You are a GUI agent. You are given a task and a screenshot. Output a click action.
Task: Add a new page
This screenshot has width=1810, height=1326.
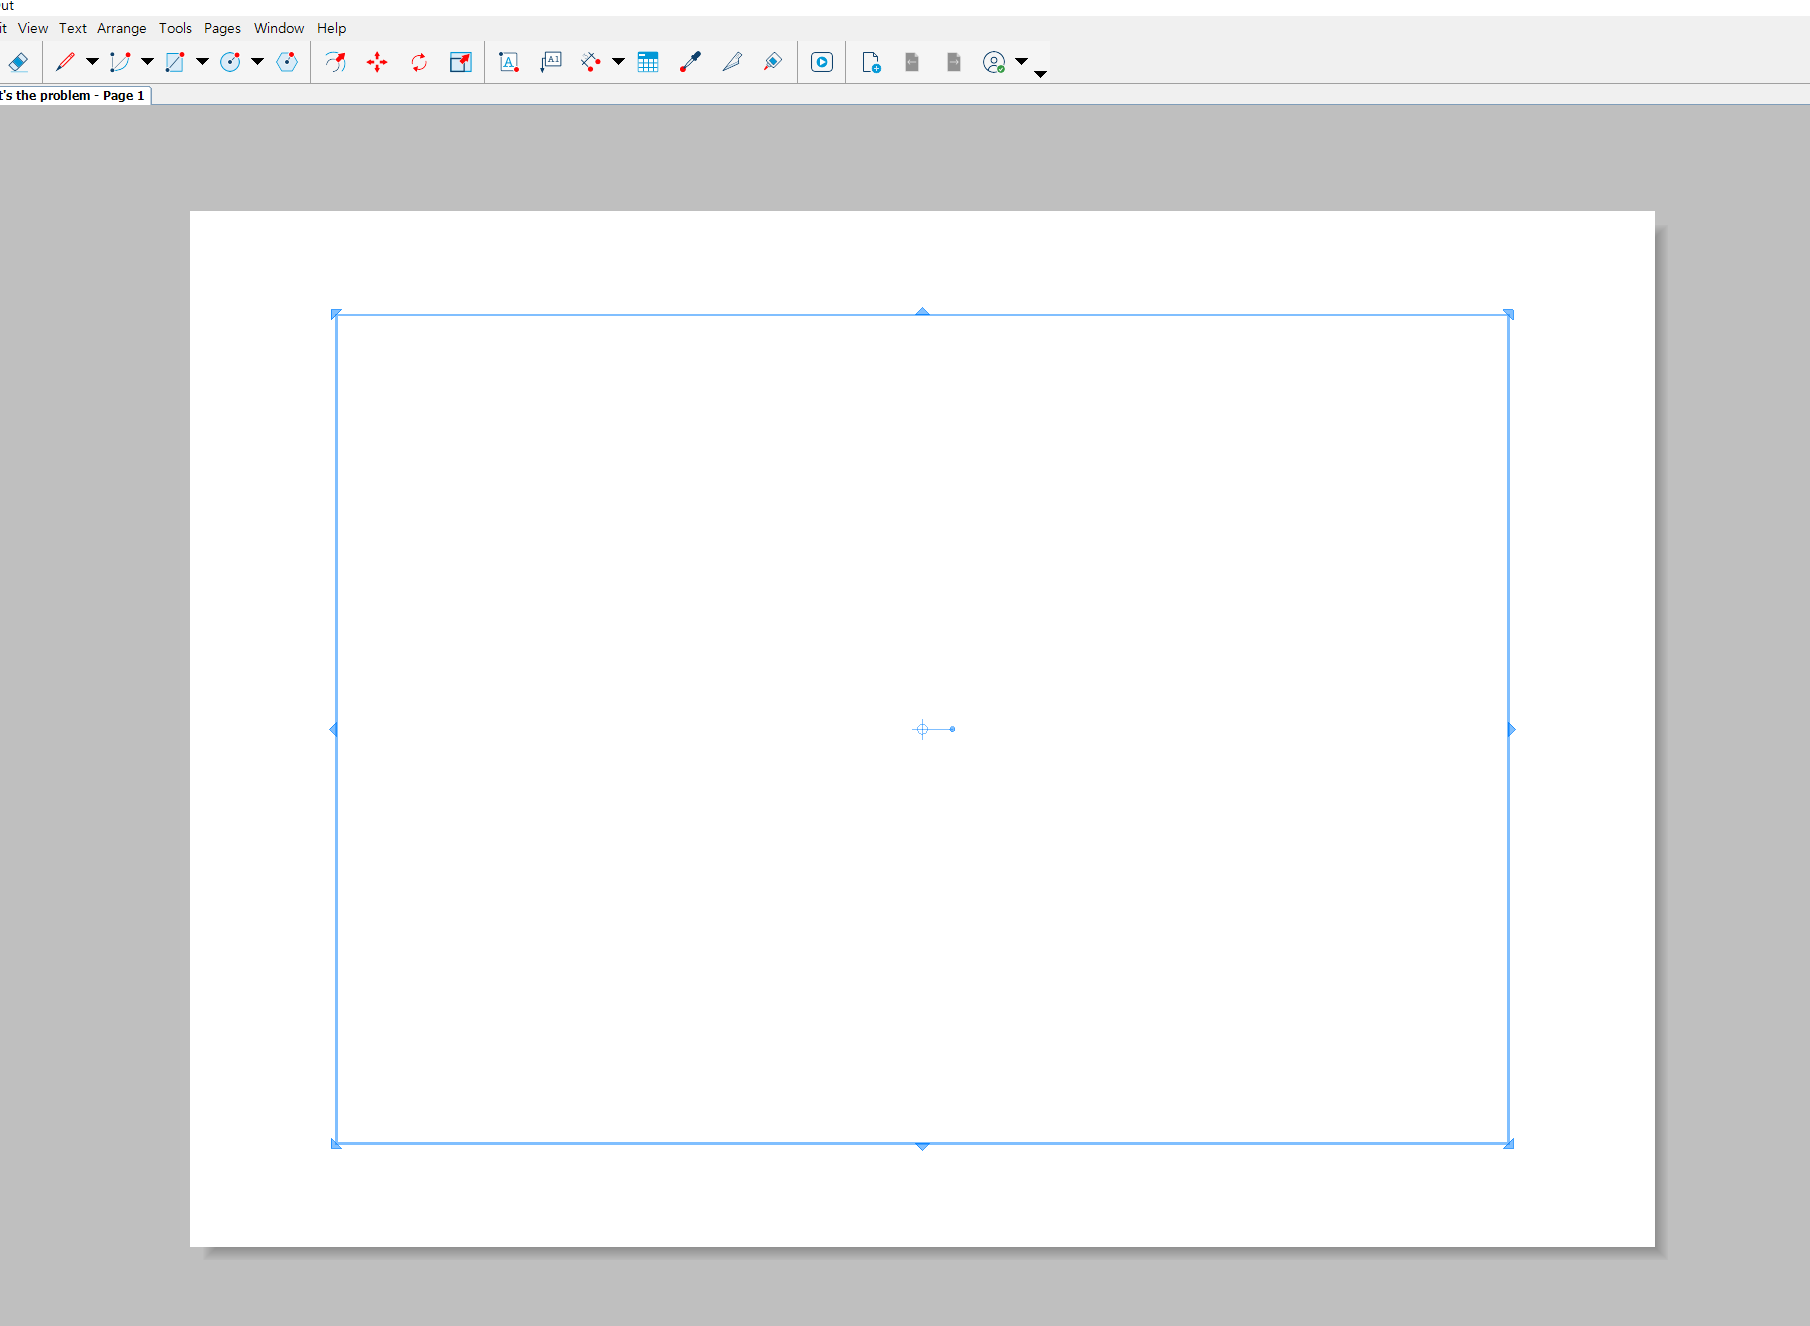(871, 62)
